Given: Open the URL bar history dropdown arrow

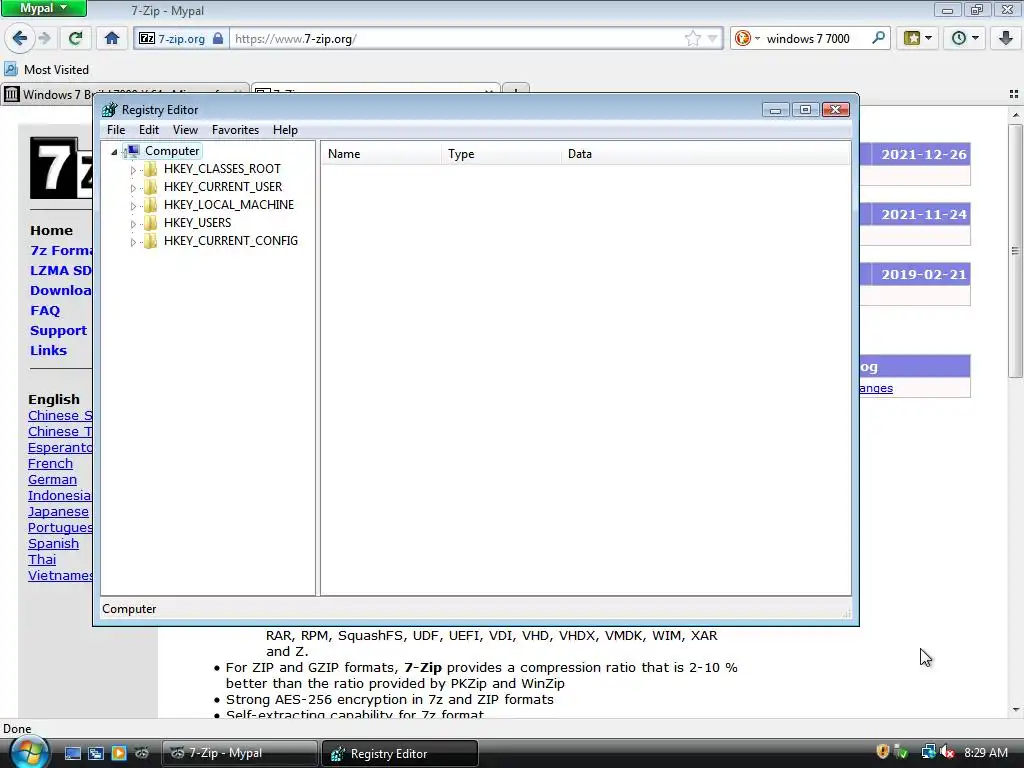Looking at the screenshot, I should pos(713,39).
